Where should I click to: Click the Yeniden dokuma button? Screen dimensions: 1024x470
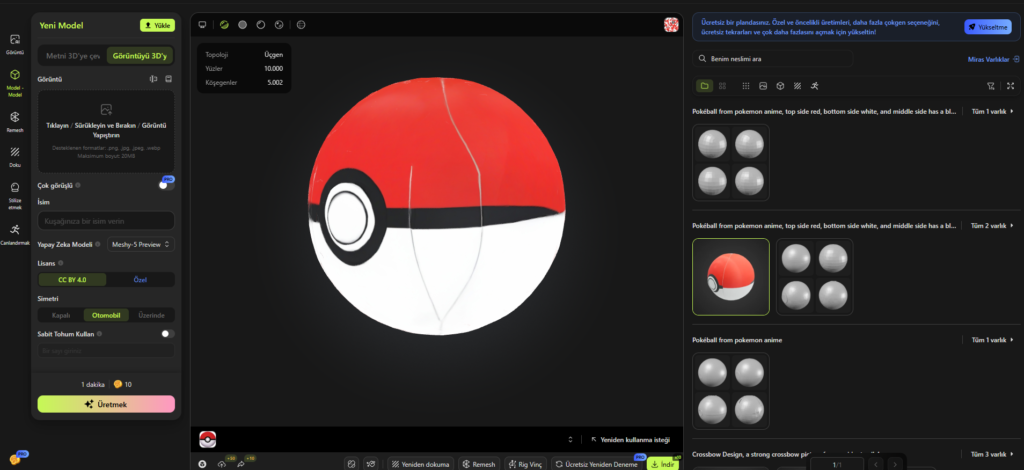(420, 464)
